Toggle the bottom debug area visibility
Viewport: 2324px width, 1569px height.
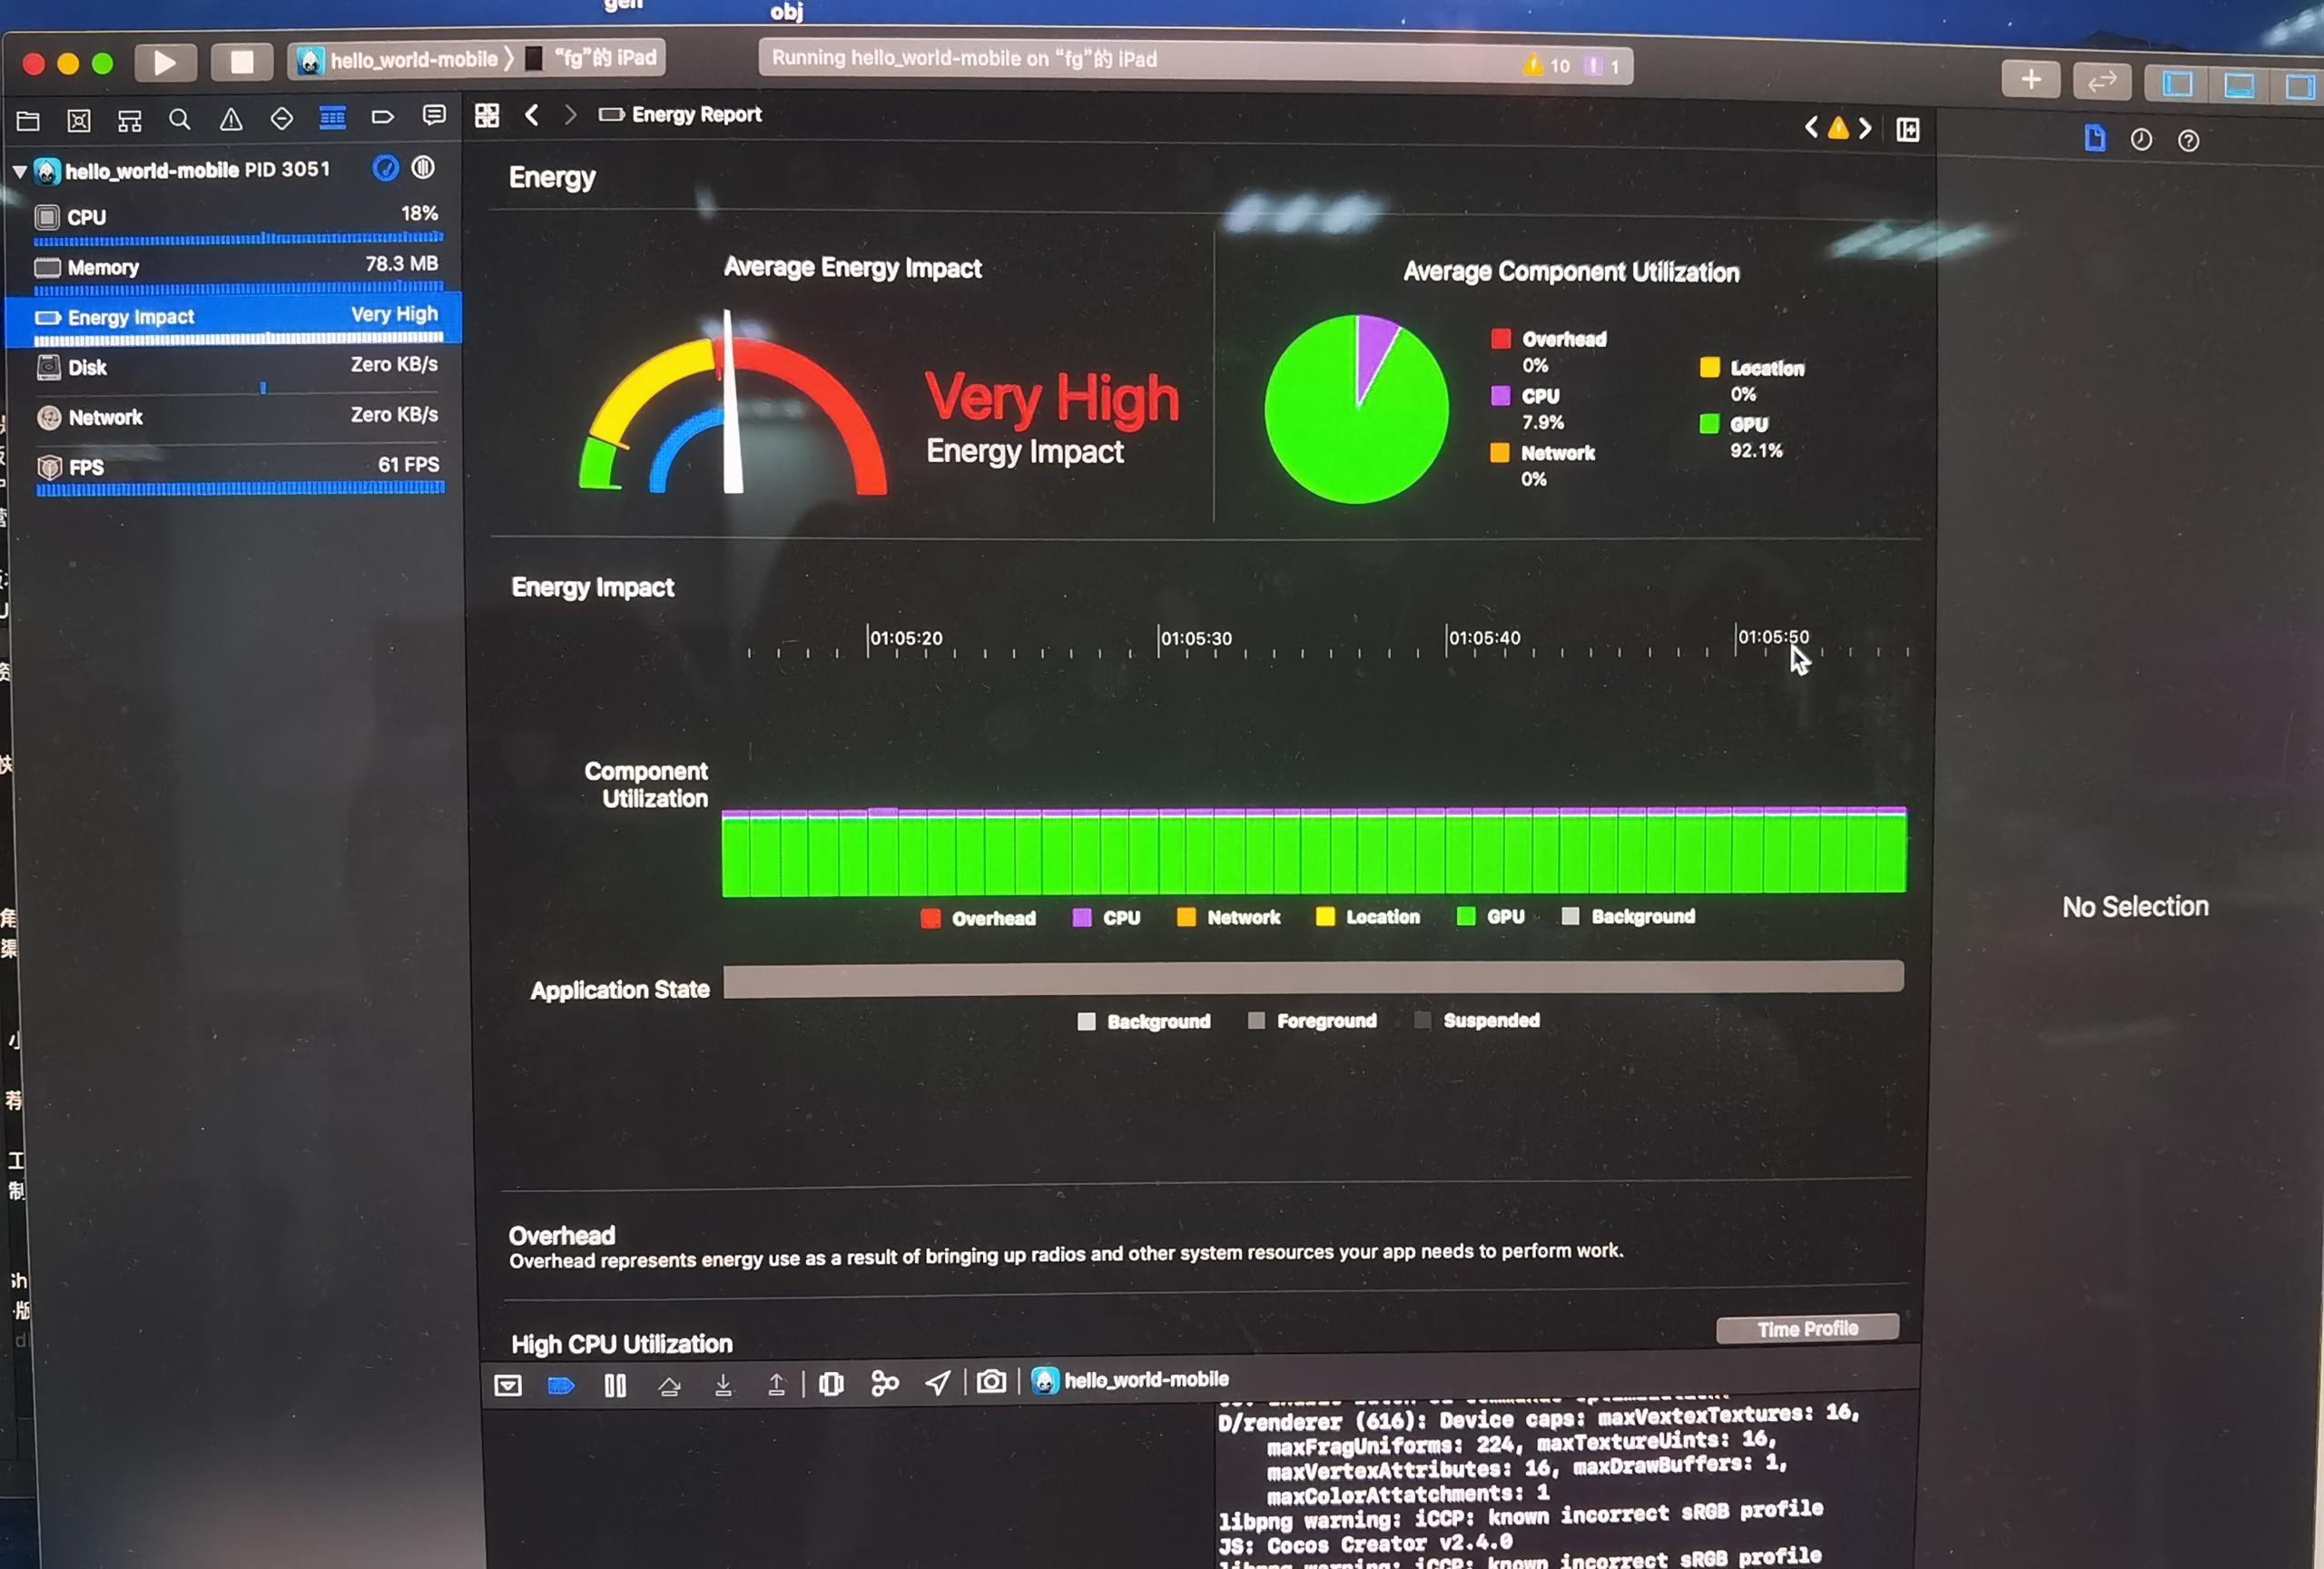2238,85
